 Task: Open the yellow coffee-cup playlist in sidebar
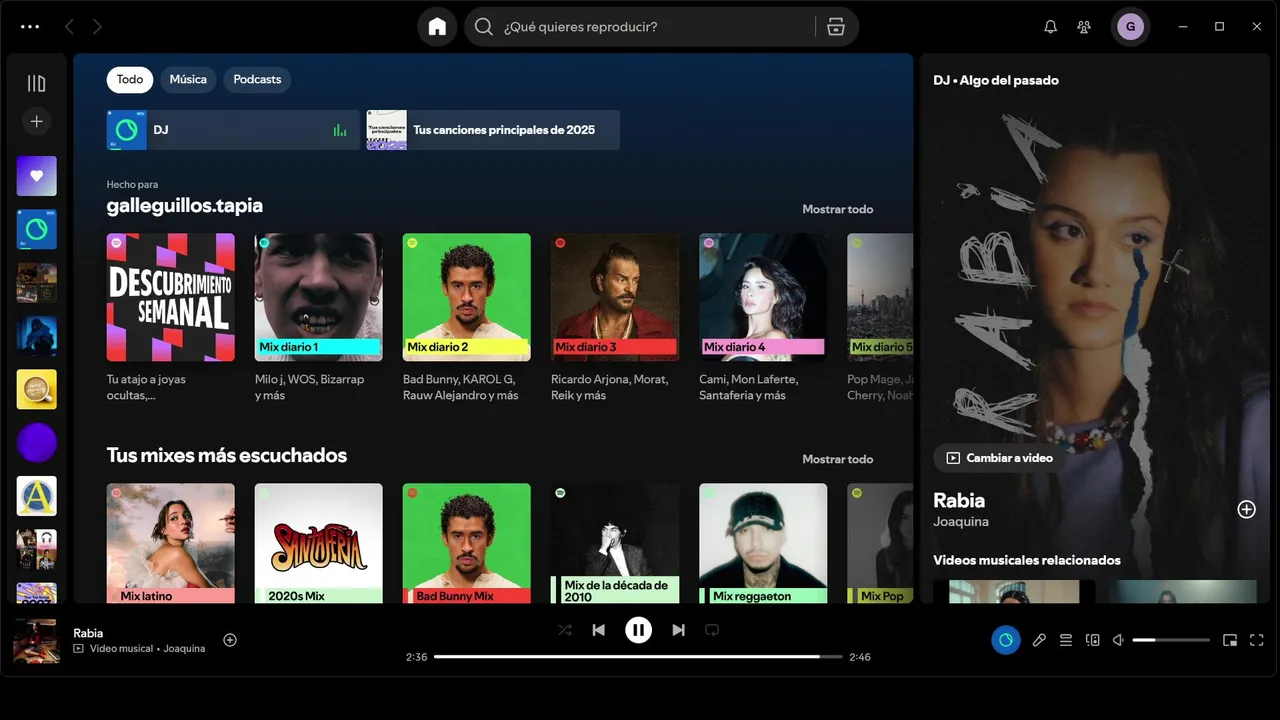click(x=37, y=389)
